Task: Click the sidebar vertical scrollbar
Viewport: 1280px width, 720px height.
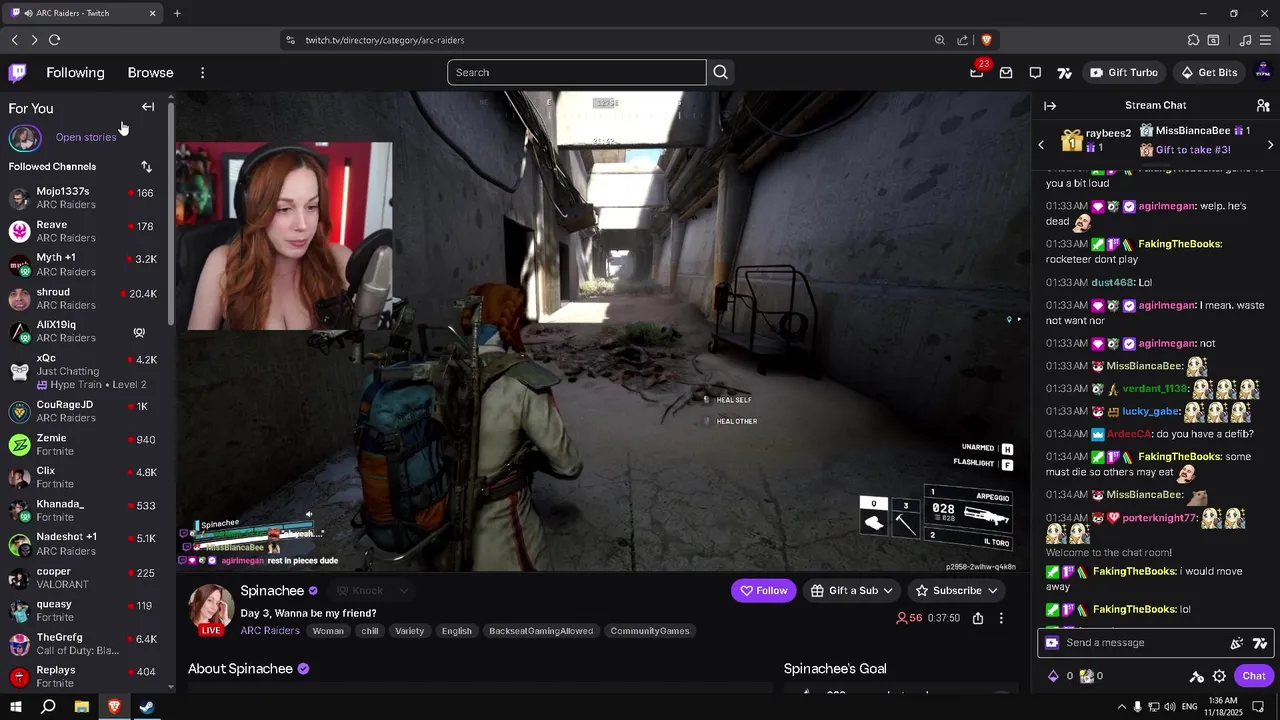Action: tap(171, 212)
